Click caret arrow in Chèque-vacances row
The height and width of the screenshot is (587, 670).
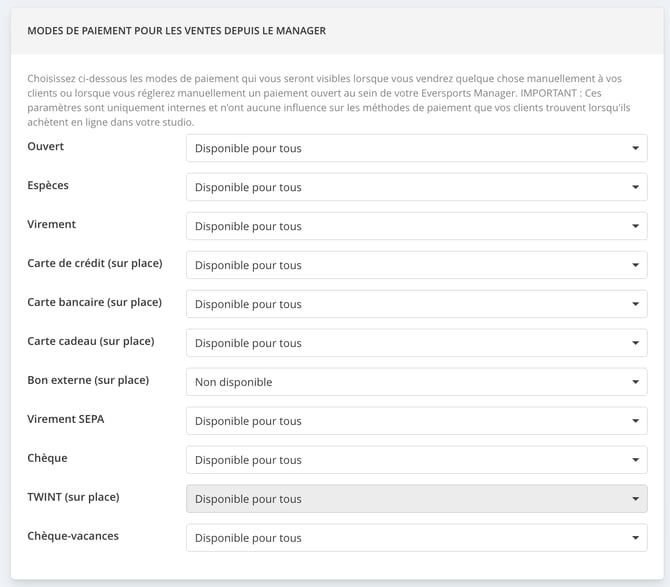[x=635, y=537]
